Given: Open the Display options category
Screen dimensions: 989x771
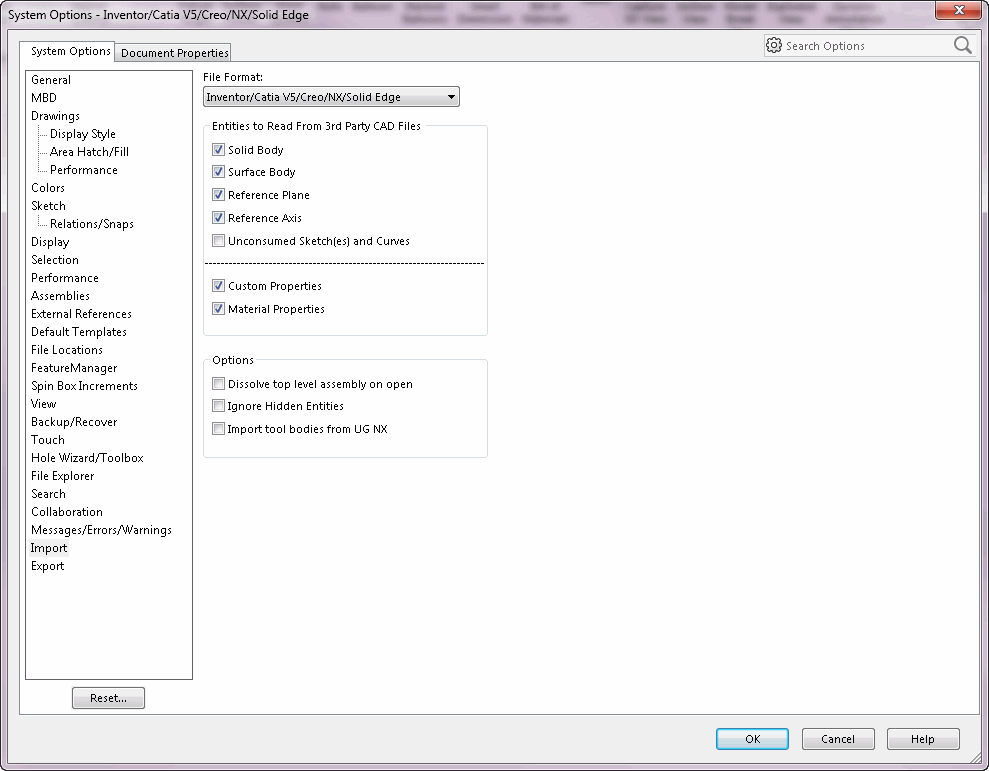Looking at the screenshot, I should 50,242.
